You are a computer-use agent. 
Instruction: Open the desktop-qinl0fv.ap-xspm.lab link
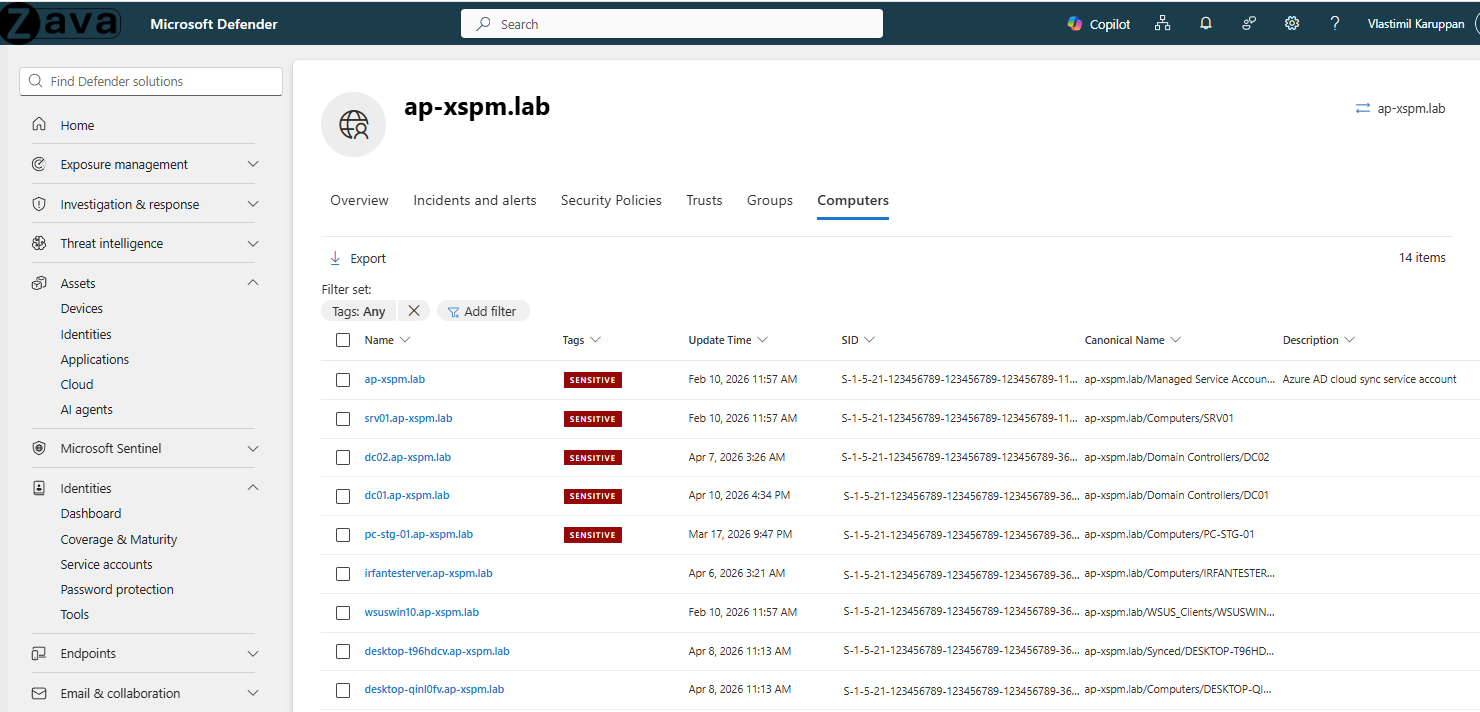[x=434, y=689]
